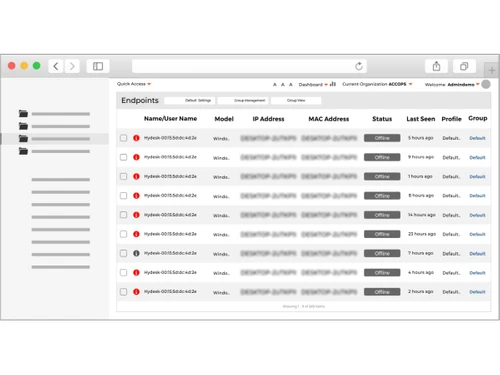
Task: Switch to the Group View tab
Action: (296, 100)
